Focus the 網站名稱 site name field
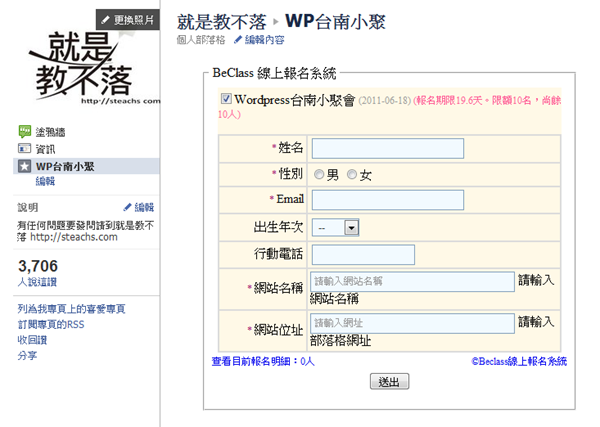 pos(412,282)
